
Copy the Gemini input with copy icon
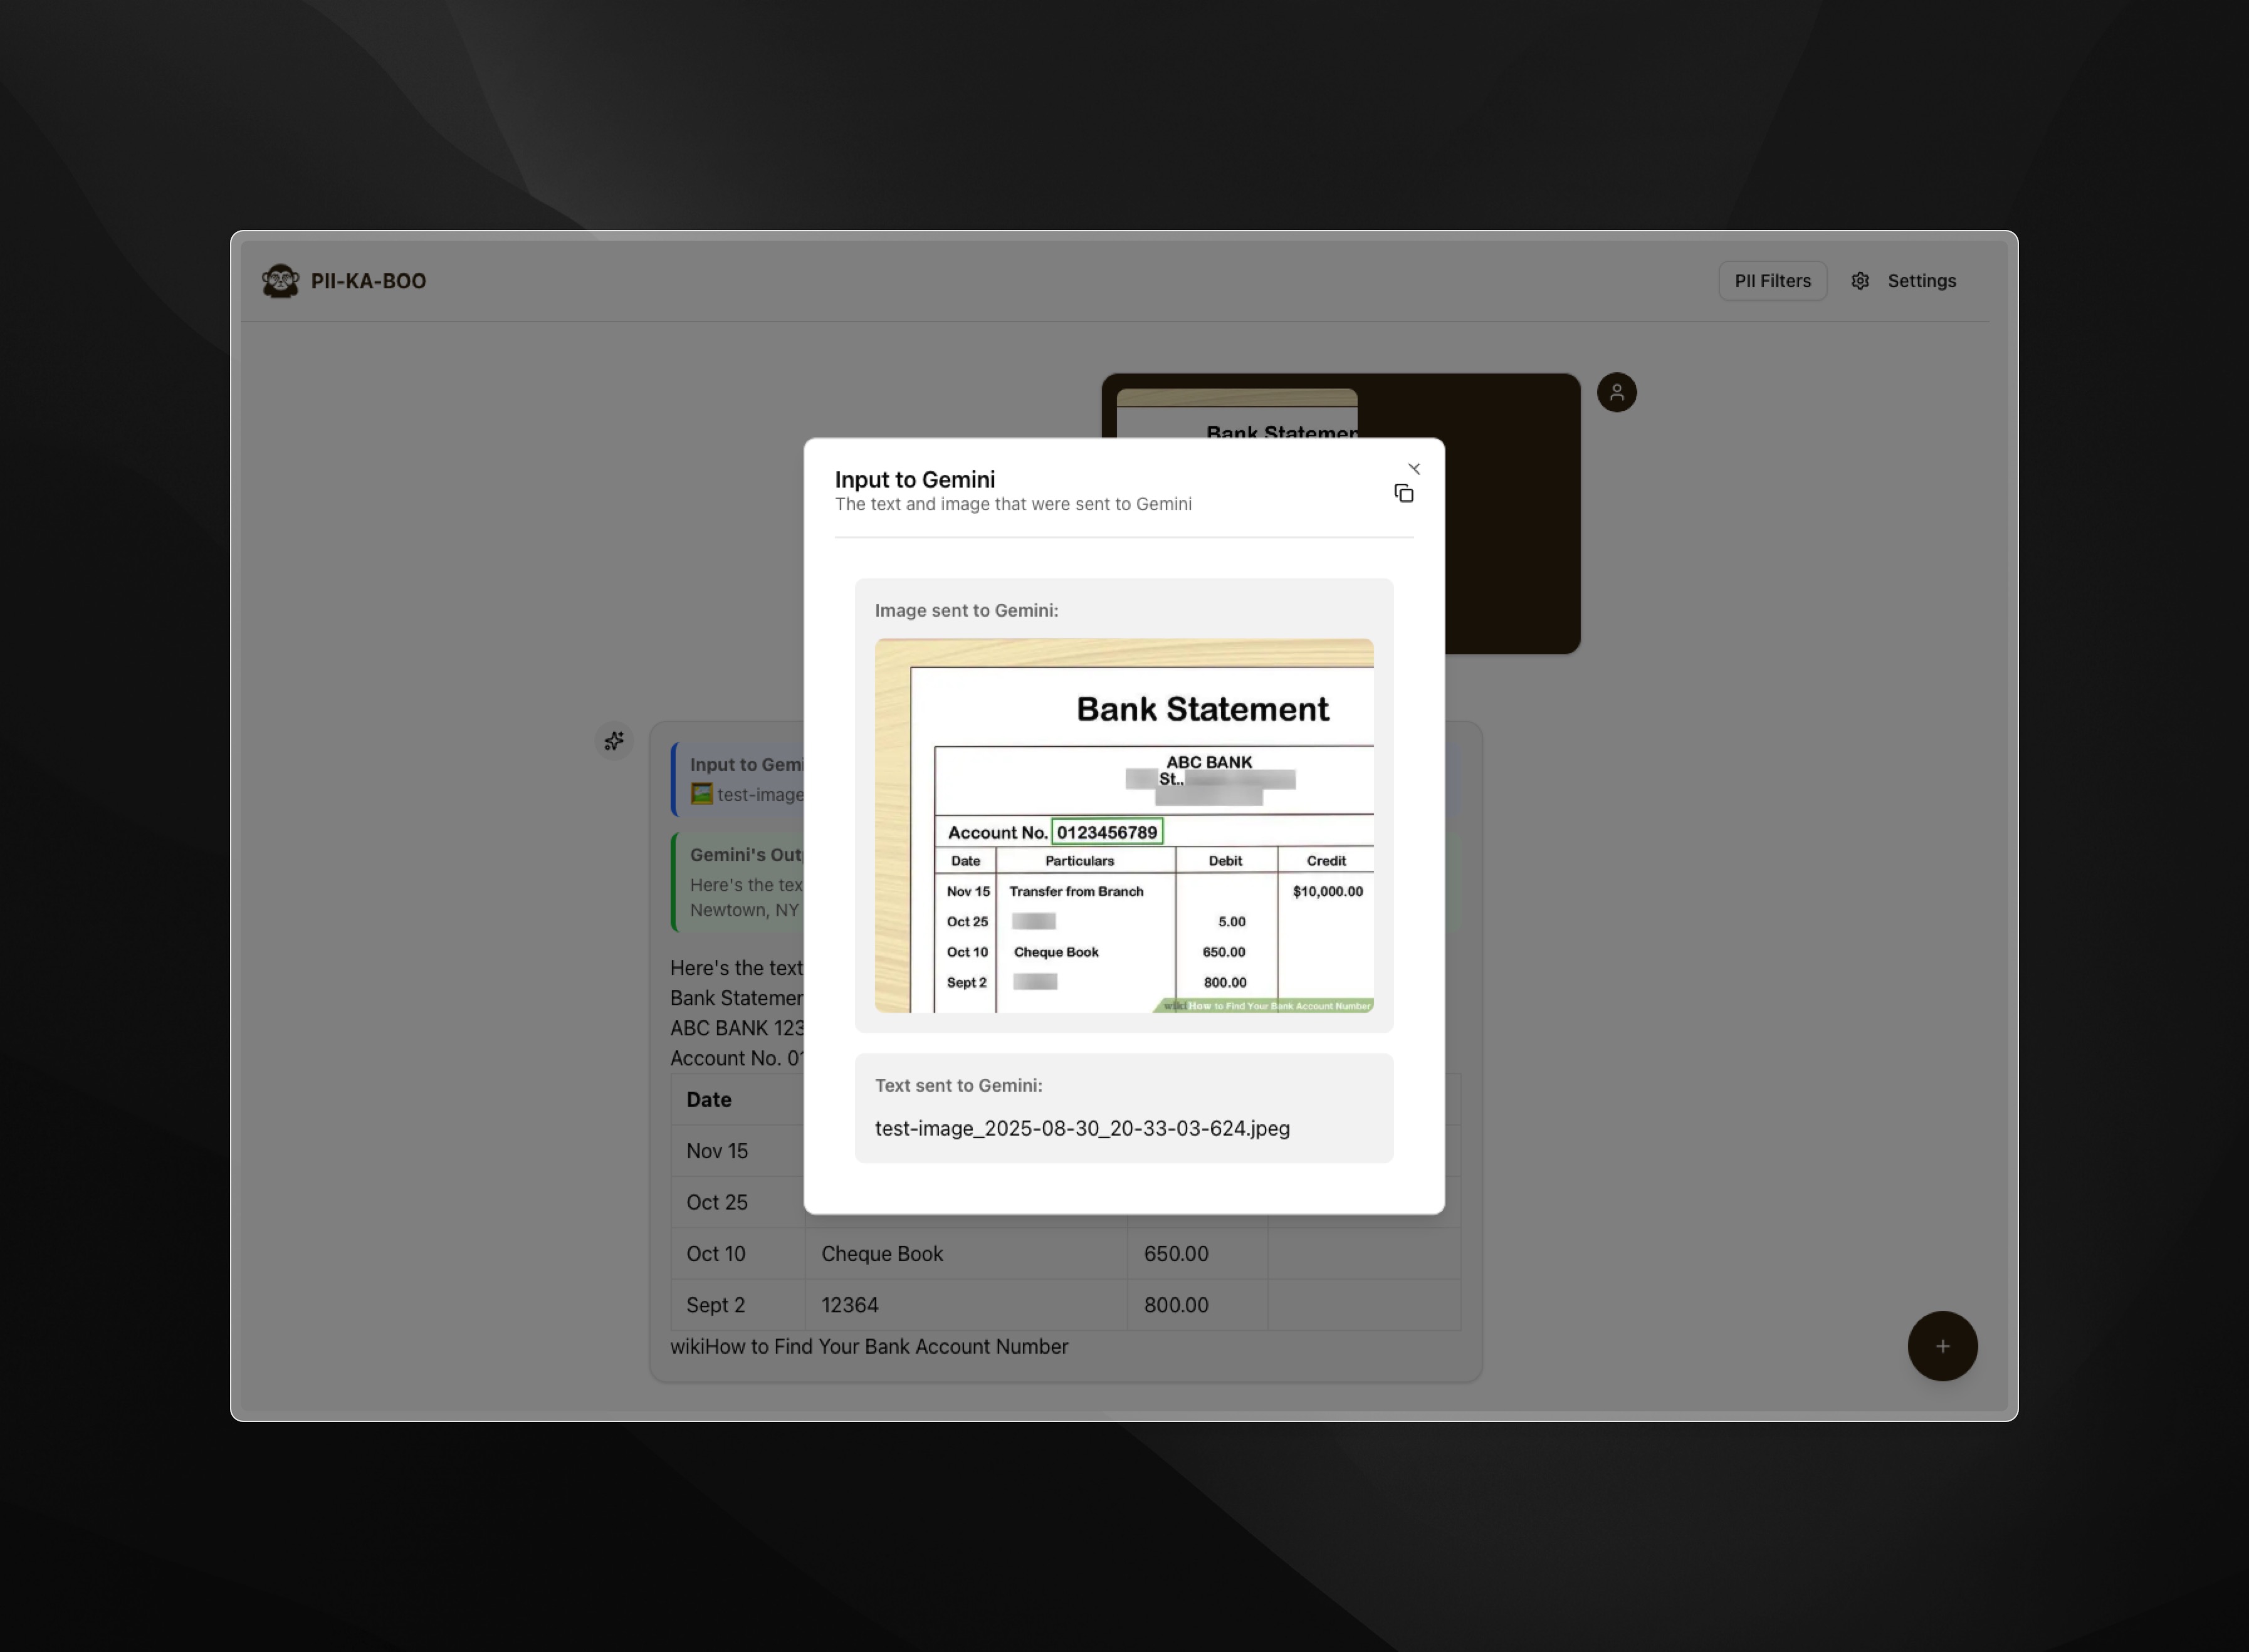point(1404,493)
